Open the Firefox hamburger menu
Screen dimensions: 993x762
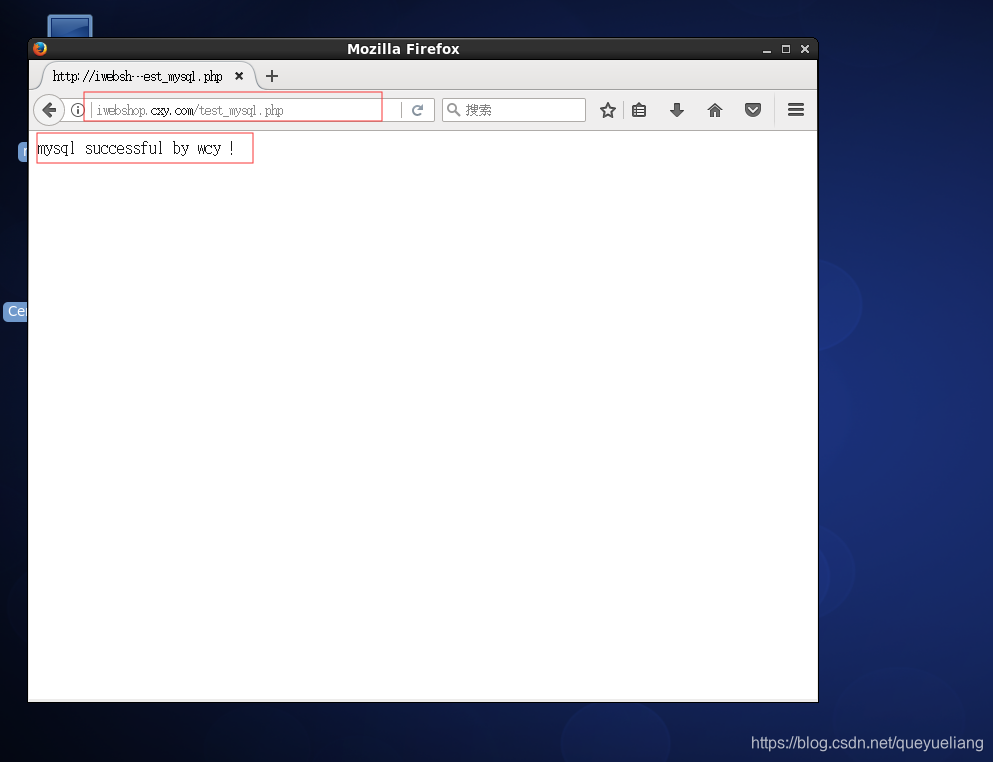point(796,110)
